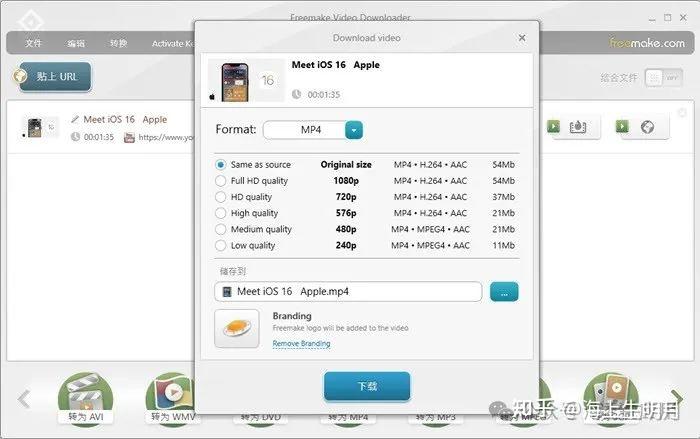The width and height of the screenshot is (700, 439).
Task: Click the globe icon on 粘上 URL button
Action: pos(20,76)
